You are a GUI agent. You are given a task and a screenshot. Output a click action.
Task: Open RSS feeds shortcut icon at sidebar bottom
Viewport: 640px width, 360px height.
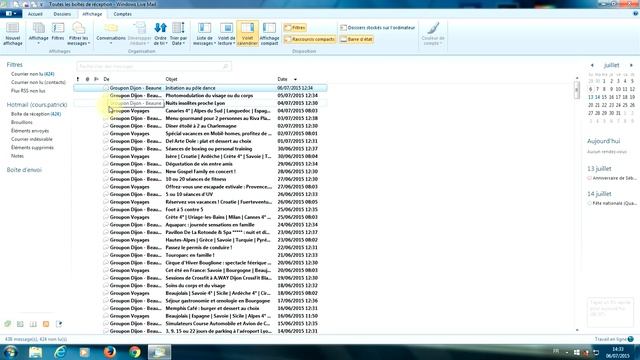click(x=46, y=324)
